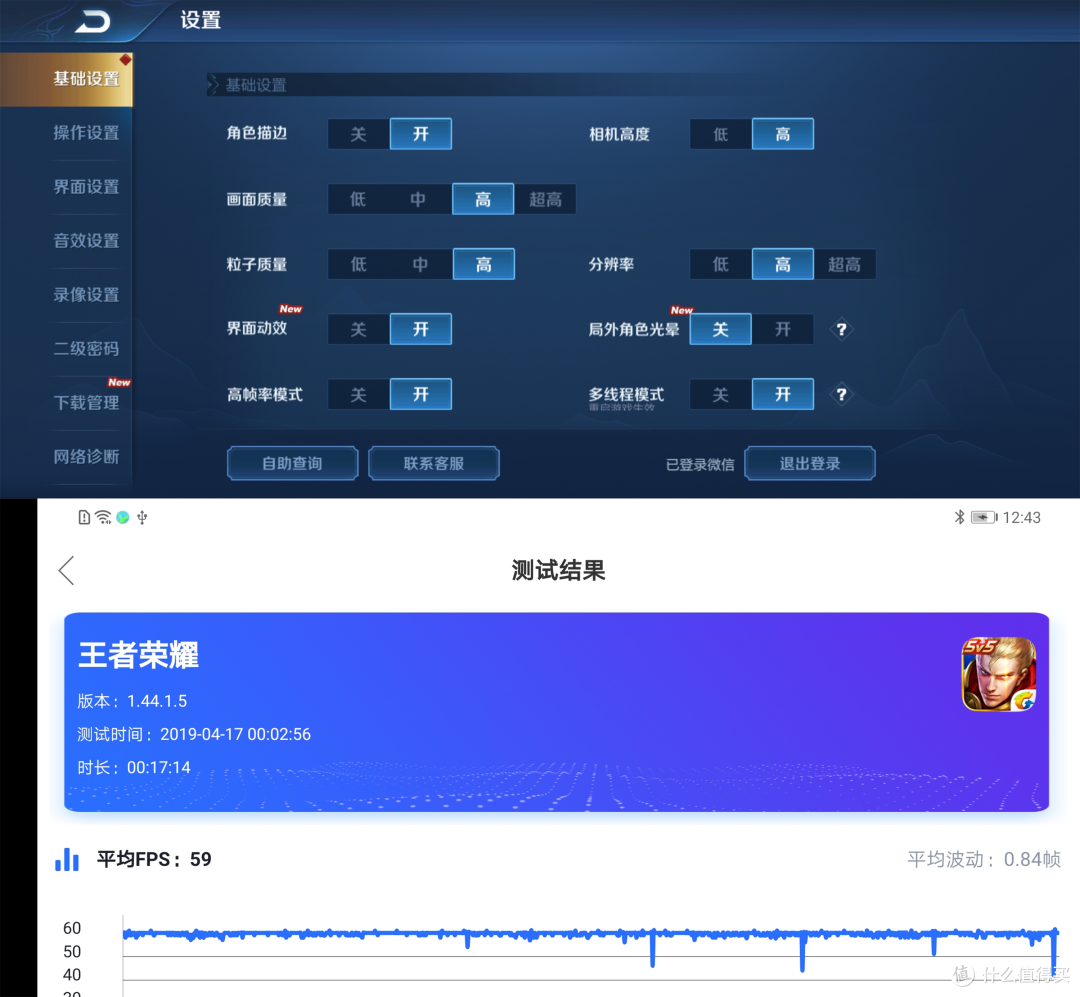Open the 操作设置 tab
Image resolution: width=1080 pixels, height=997 pixels.
(x=87, y=133)
